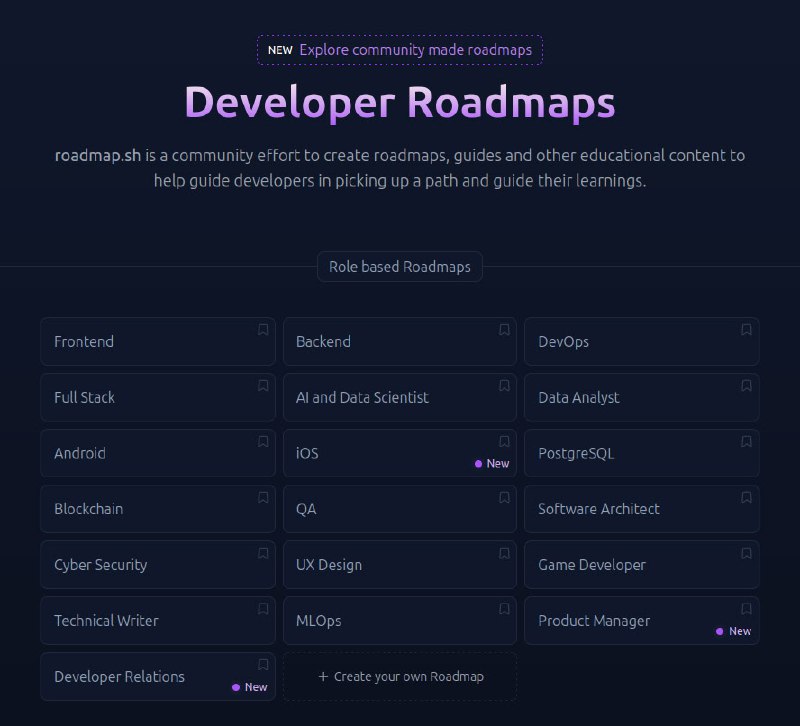Go to the Software Architect roadmap

641,509
